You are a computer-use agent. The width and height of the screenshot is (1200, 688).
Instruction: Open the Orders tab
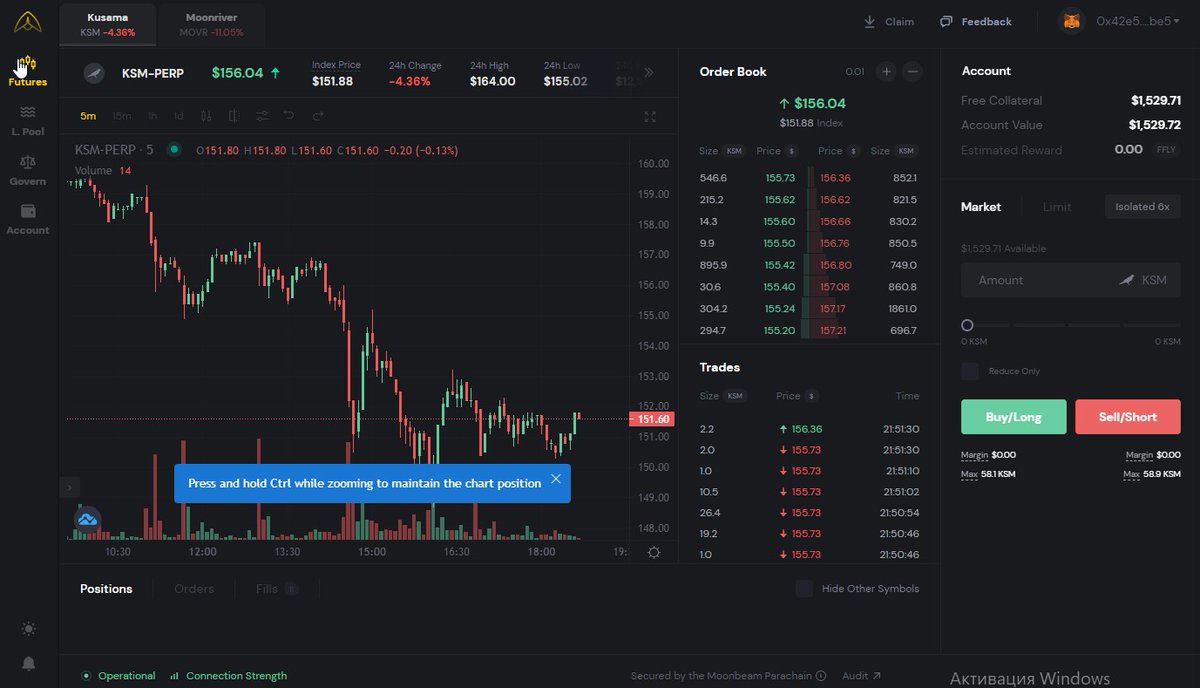194,589
